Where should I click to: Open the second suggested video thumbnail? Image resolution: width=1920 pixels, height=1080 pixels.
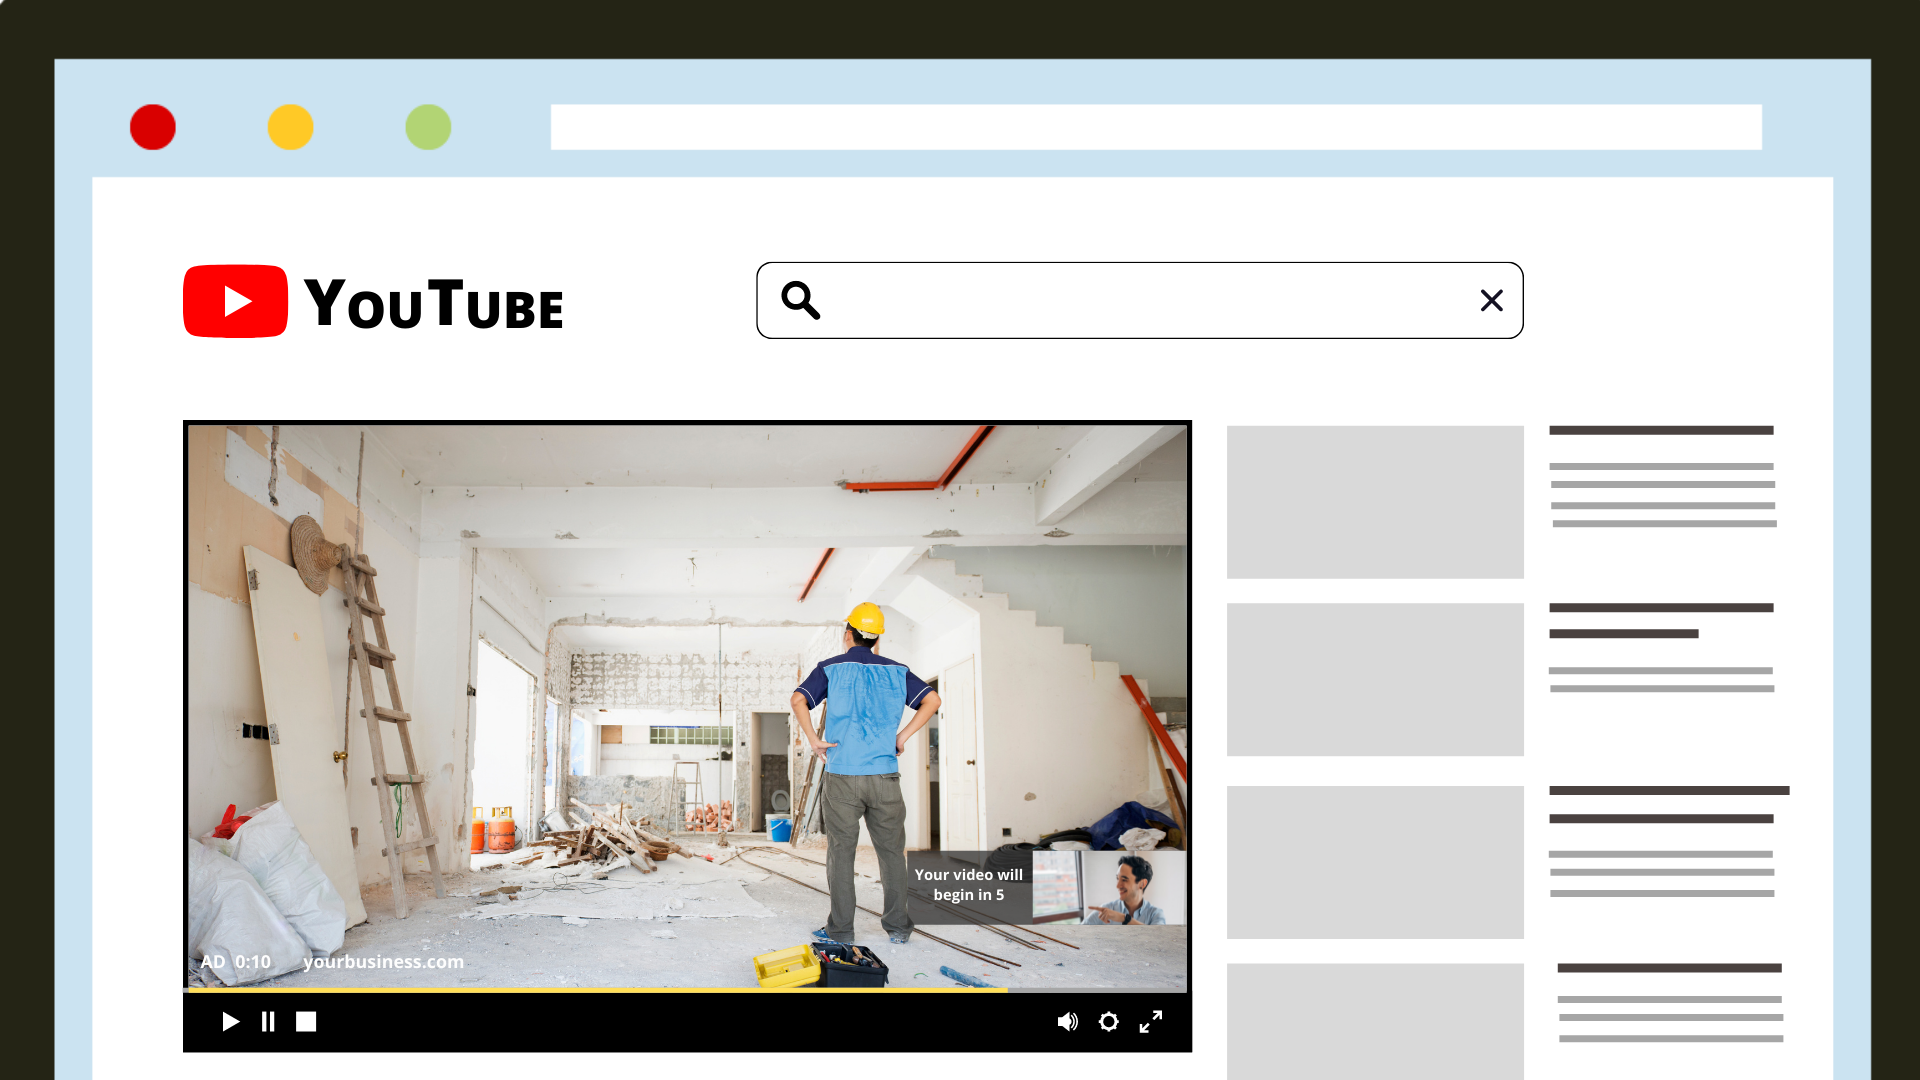coord(1375,679)
